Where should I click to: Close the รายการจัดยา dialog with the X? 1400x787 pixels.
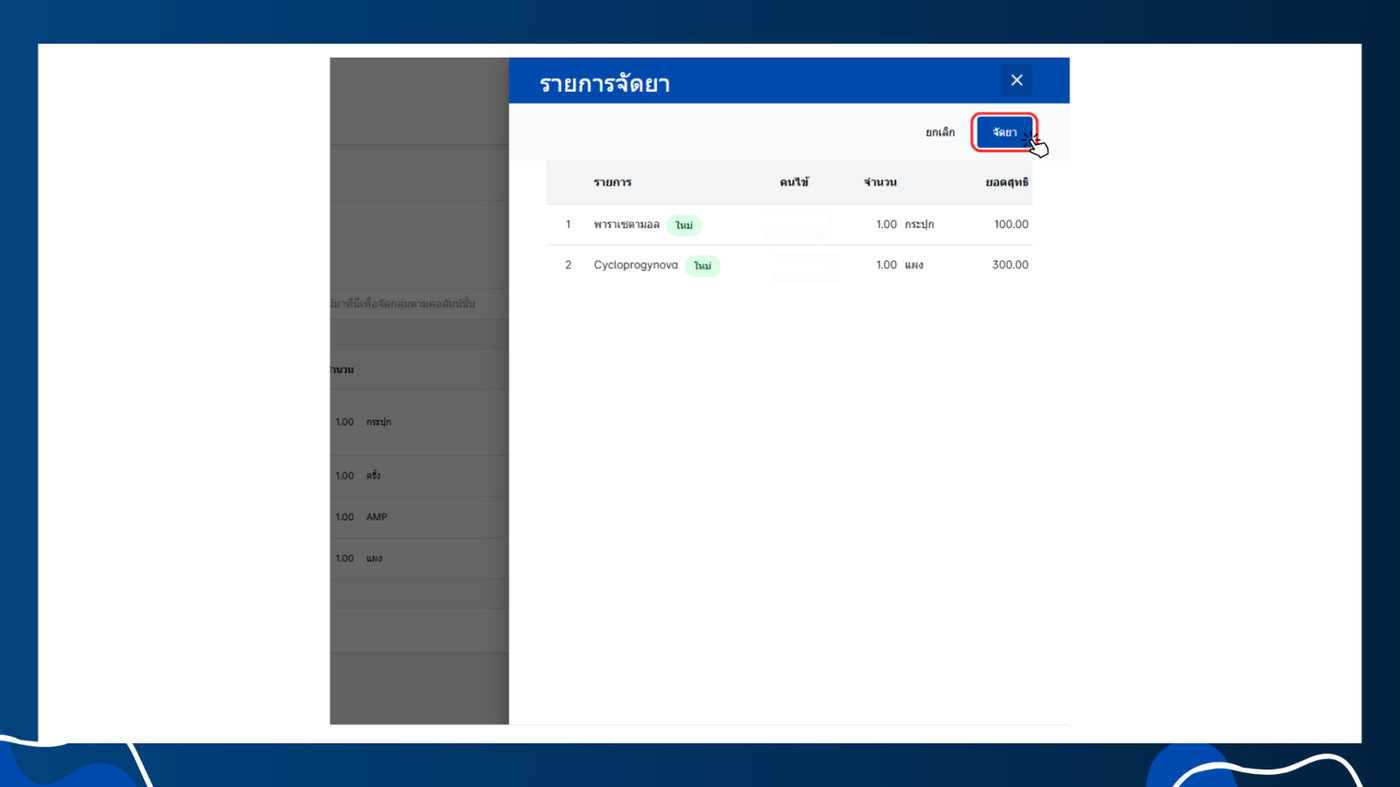pyautogui.click(x=1016, y=80)
